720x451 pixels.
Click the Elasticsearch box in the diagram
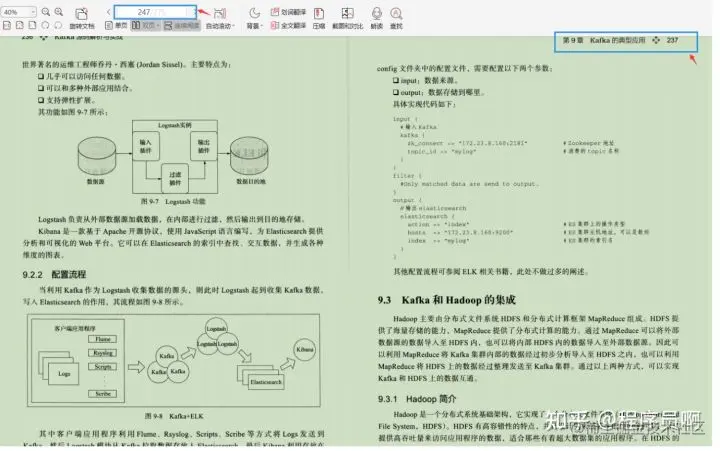coord(266,382)
